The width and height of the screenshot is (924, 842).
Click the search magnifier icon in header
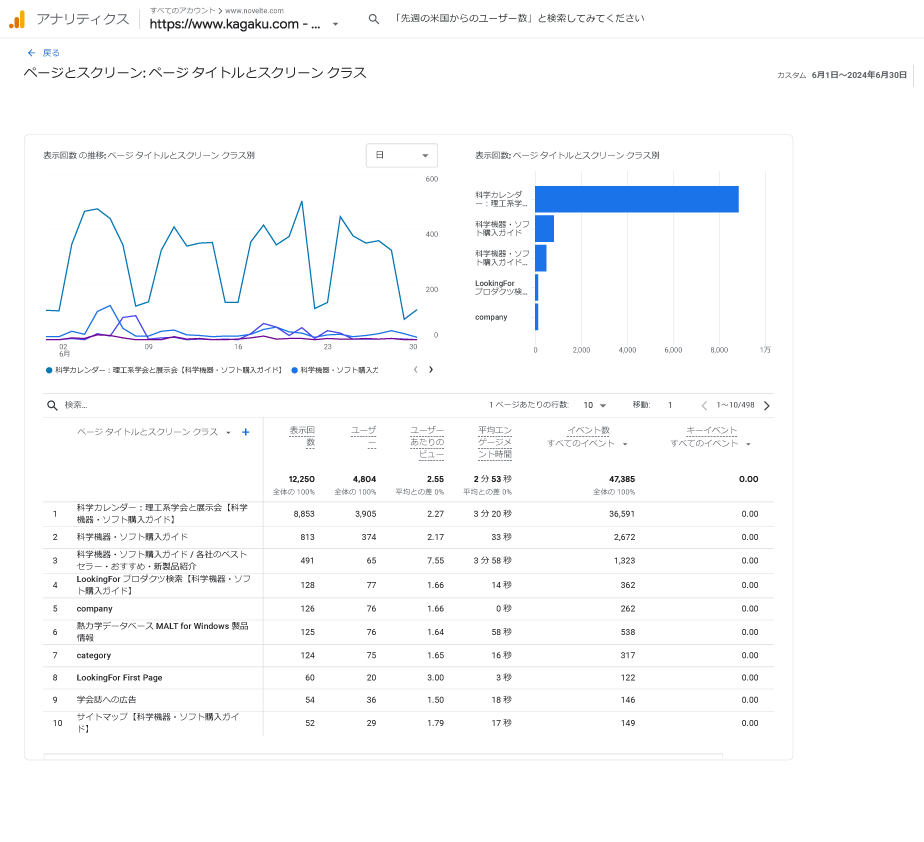(x=374, y=19)
